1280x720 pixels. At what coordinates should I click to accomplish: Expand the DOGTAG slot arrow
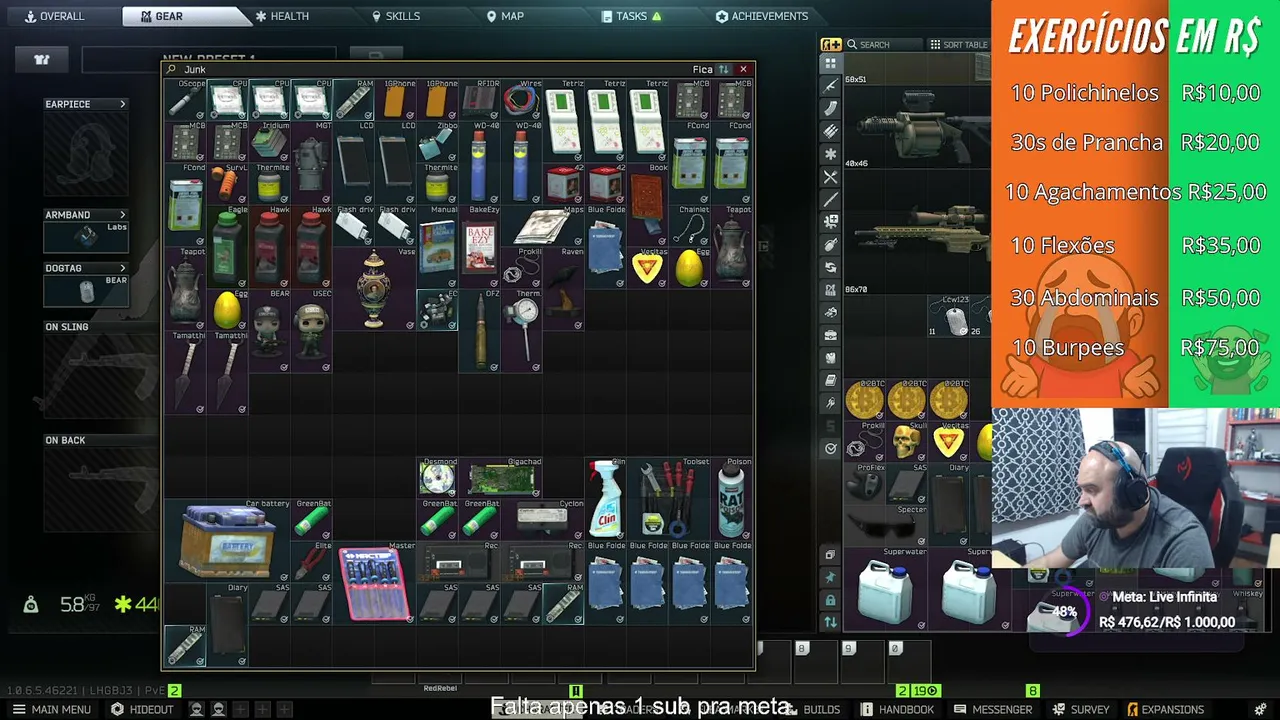(x=123, y=268)
